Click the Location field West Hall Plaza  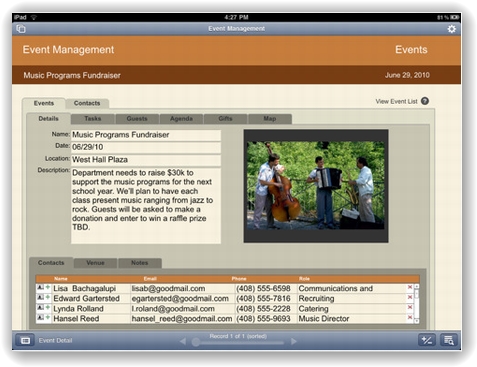146,160
